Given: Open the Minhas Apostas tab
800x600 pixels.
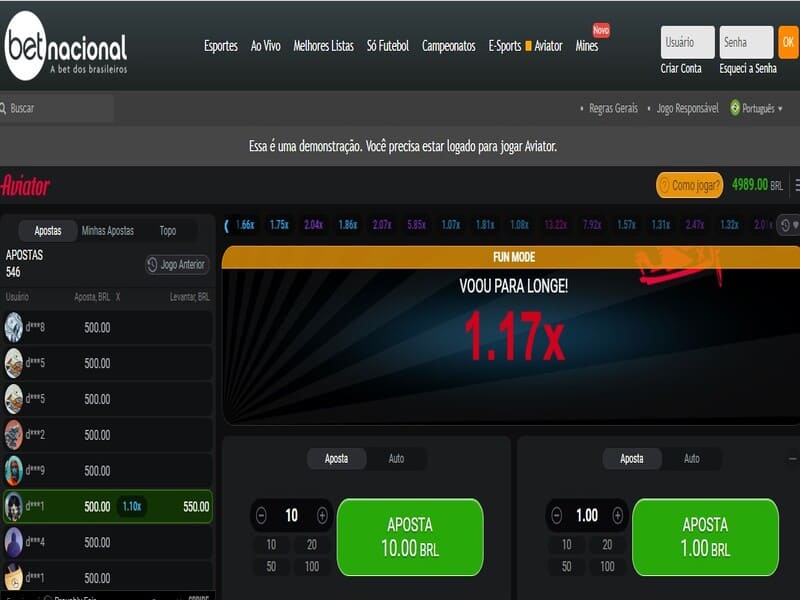Looking at the screenshot, I should [x=107, y=231].
